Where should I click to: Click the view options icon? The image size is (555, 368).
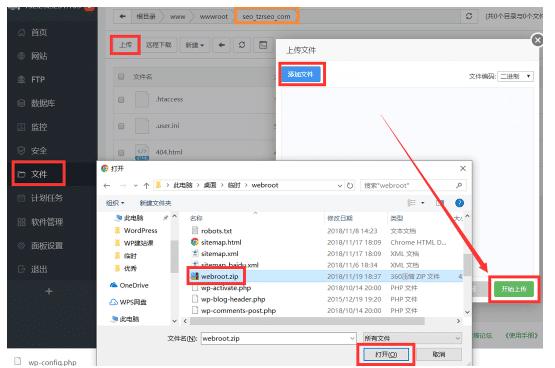[411, 203]
